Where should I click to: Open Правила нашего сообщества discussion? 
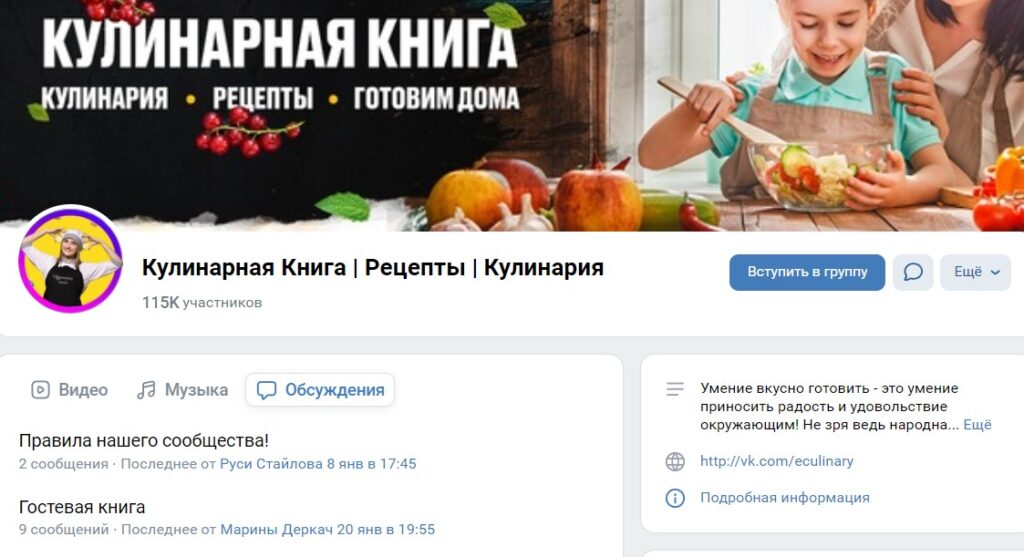coord(144,441)
